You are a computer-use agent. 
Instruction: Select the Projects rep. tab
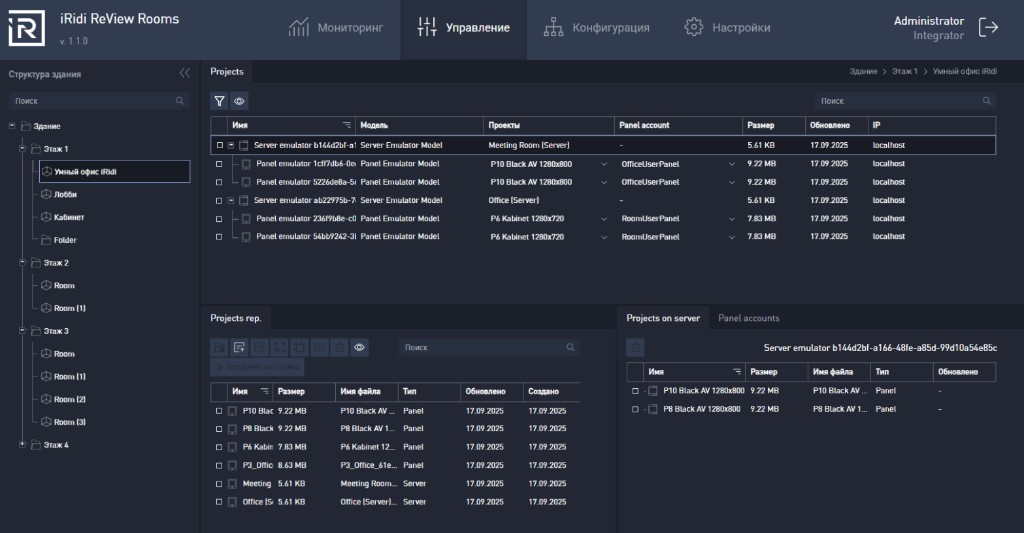(236, 318)
